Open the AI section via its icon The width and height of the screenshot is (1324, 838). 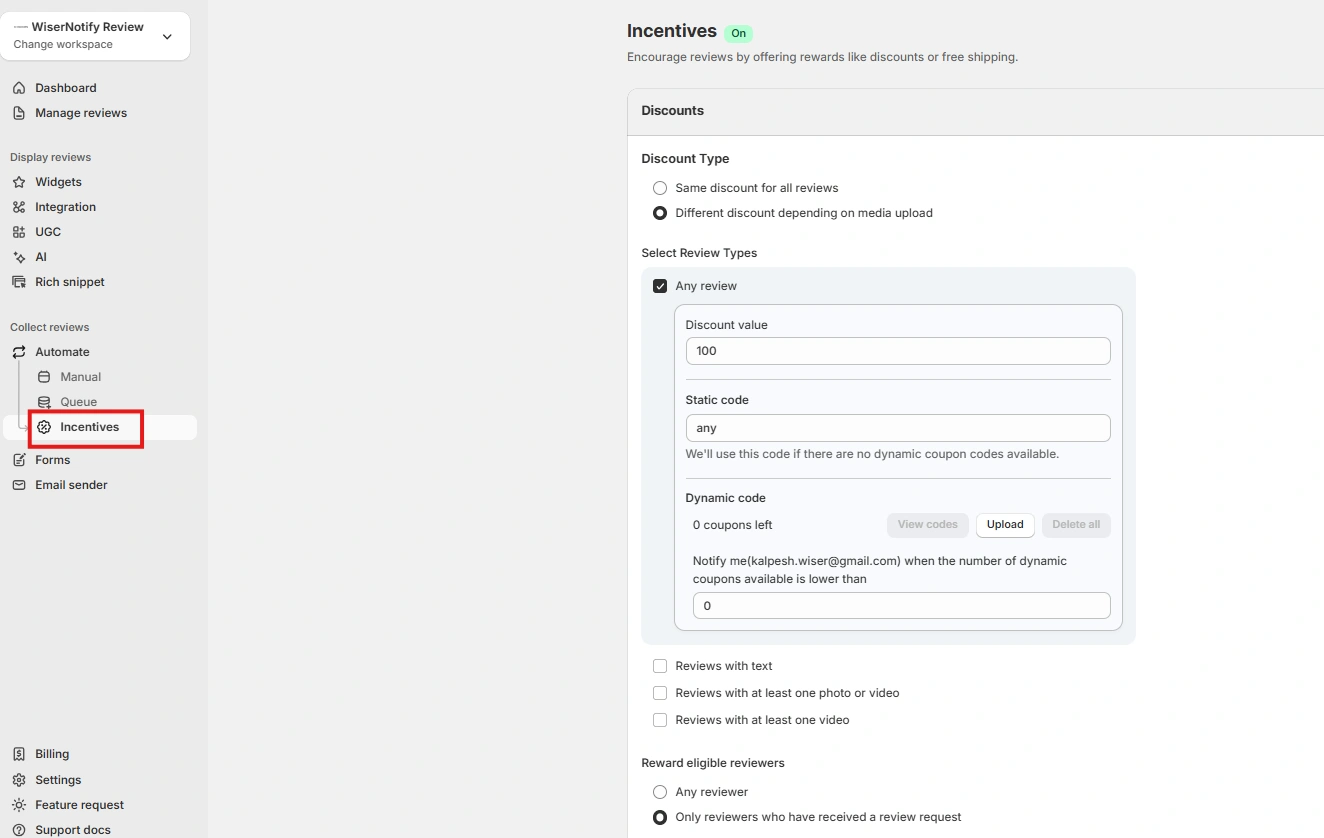20,257
